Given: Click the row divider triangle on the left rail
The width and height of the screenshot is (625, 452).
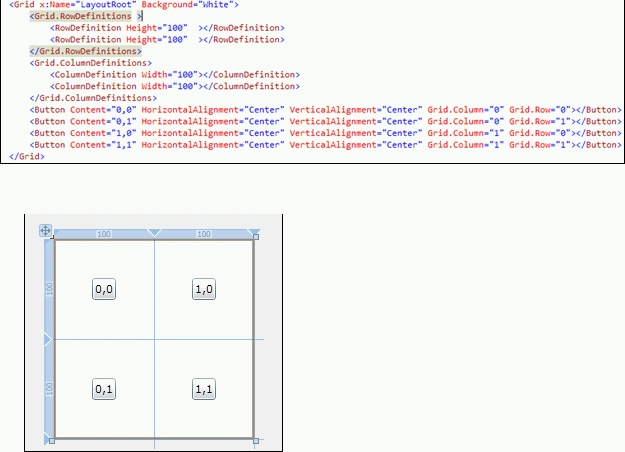Looking at the screenshot, I should click(x=48, y=340).
